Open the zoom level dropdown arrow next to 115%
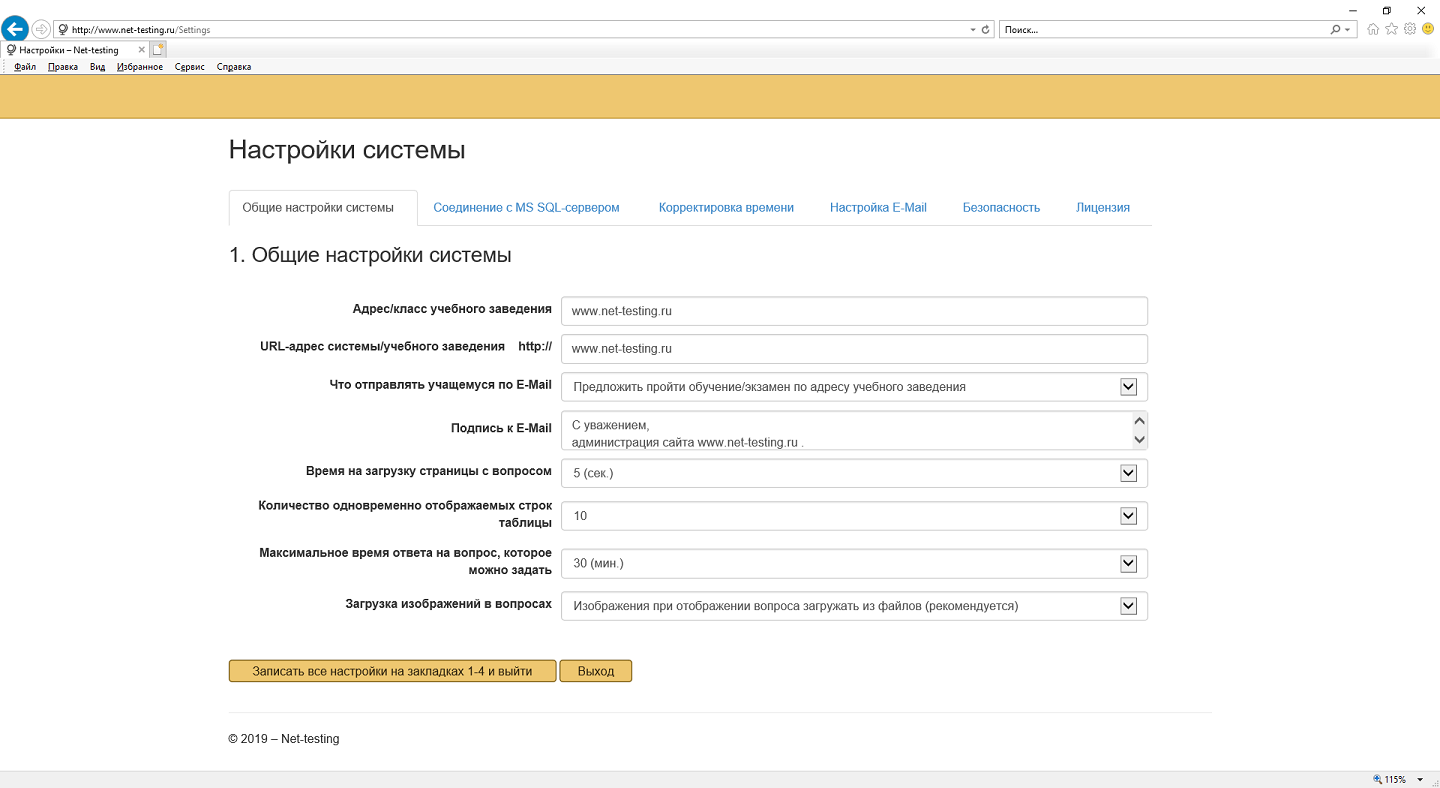 coord(1420,780)
